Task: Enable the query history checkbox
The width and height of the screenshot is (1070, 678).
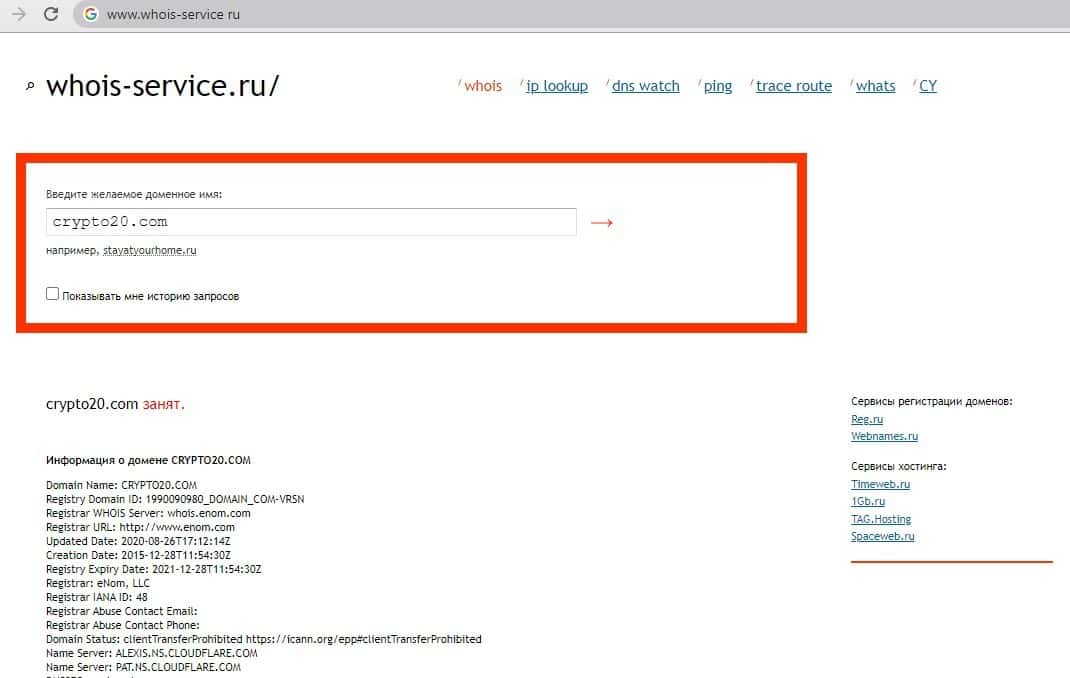Action: (x=53, y=293)
